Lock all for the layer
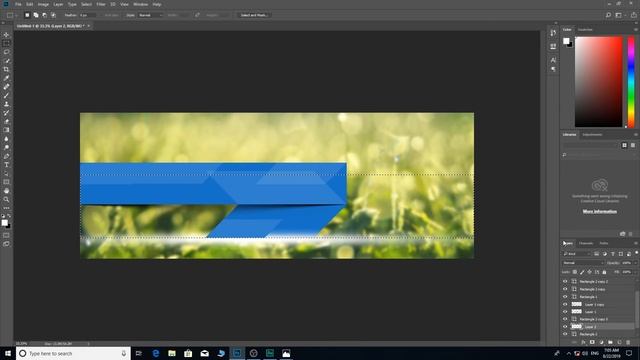The width and height of the screenshot is (640, 360). pos(604,272)
